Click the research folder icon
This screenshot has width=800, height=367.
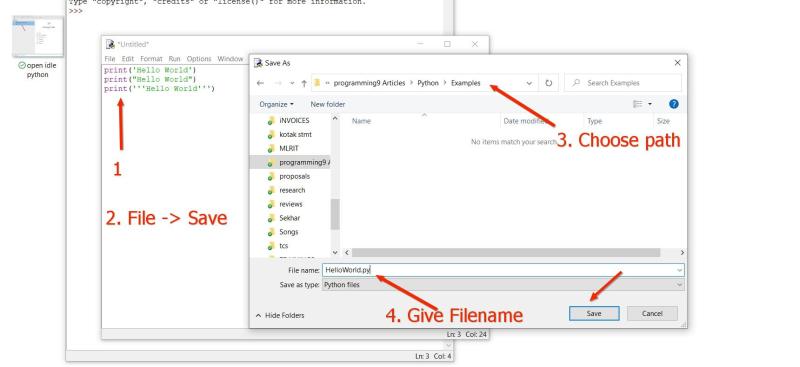point(271,190)
